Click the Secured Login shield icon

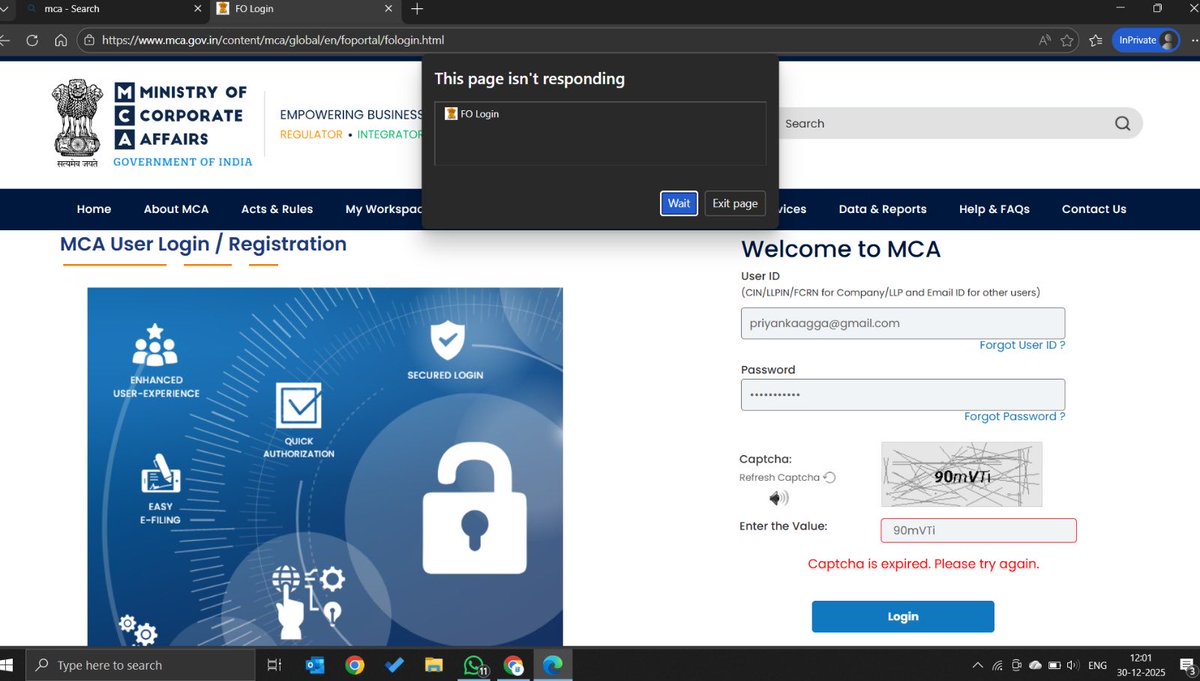tap(446, 342)
